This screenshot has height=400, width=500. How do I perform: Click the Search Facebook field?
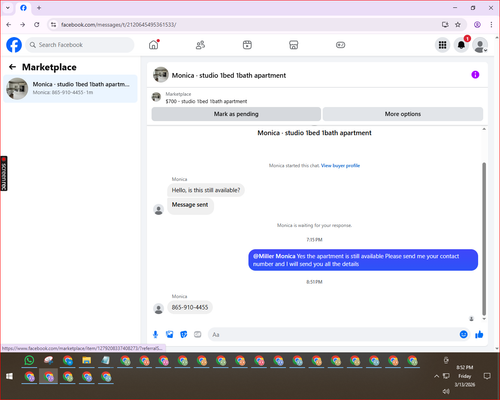(80, 45)
